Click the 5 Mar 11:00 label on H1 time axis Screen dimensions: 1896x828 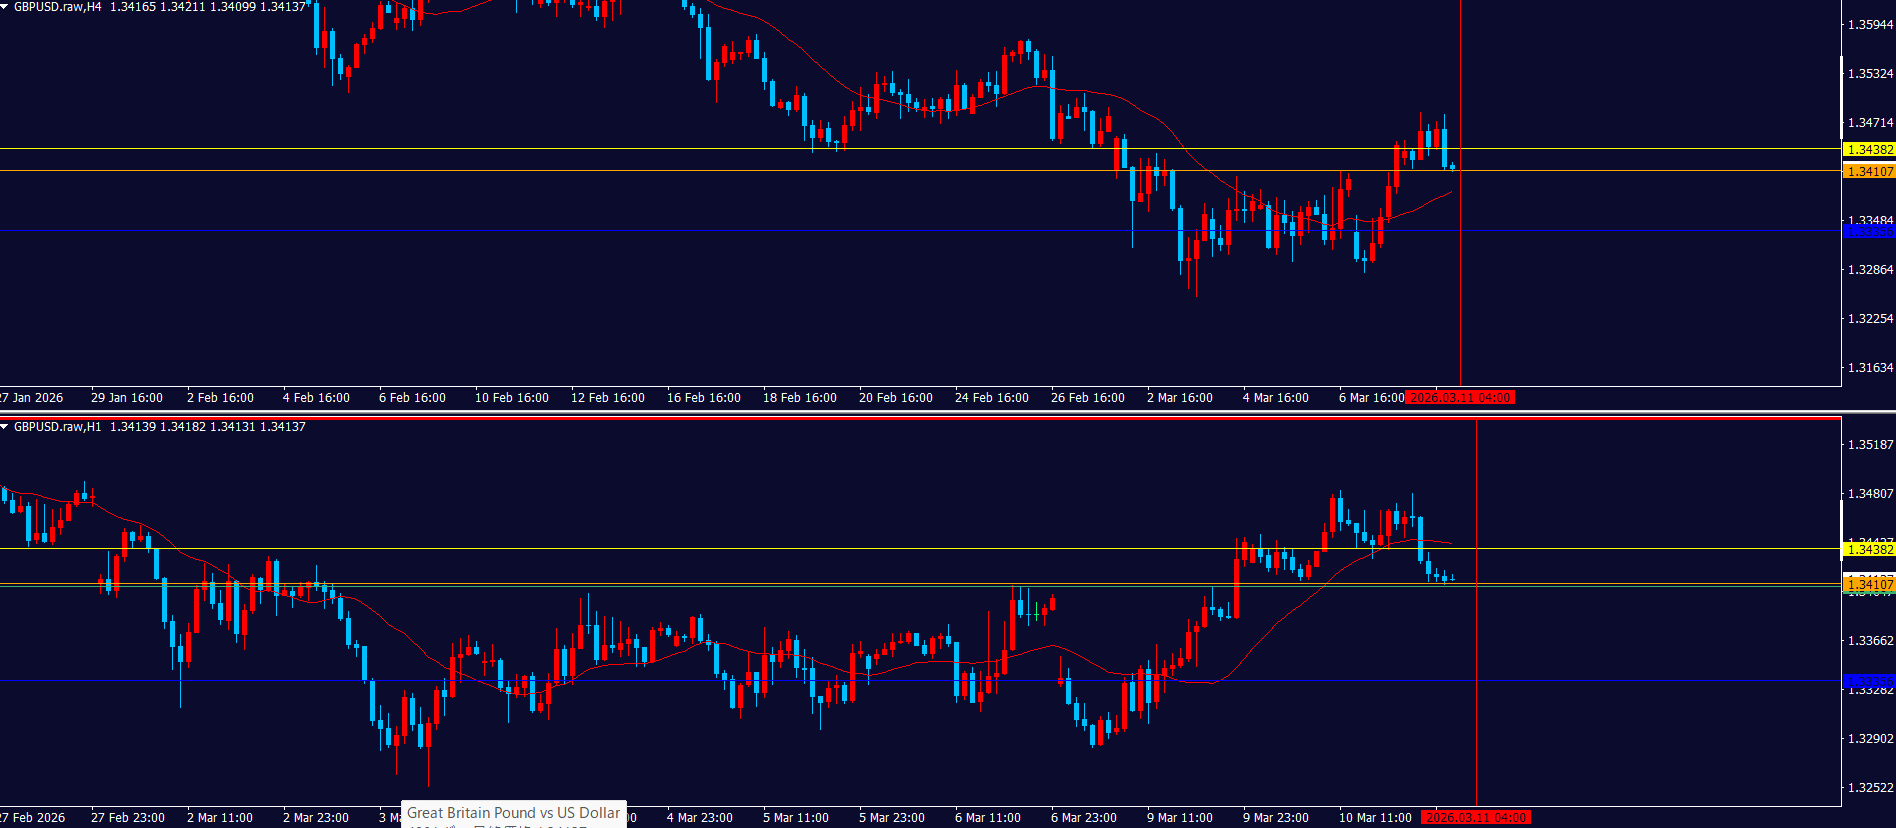[795, 818]
